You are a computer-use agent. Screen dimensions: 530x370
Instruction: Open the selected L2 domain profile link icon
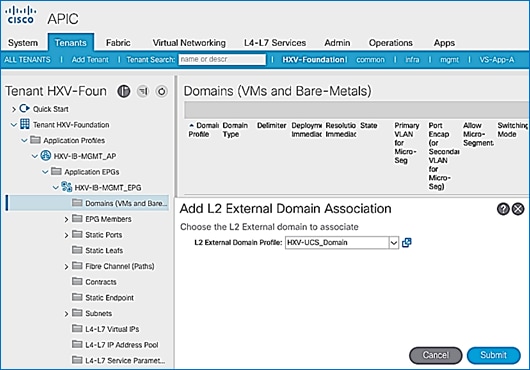pos(407,243)
